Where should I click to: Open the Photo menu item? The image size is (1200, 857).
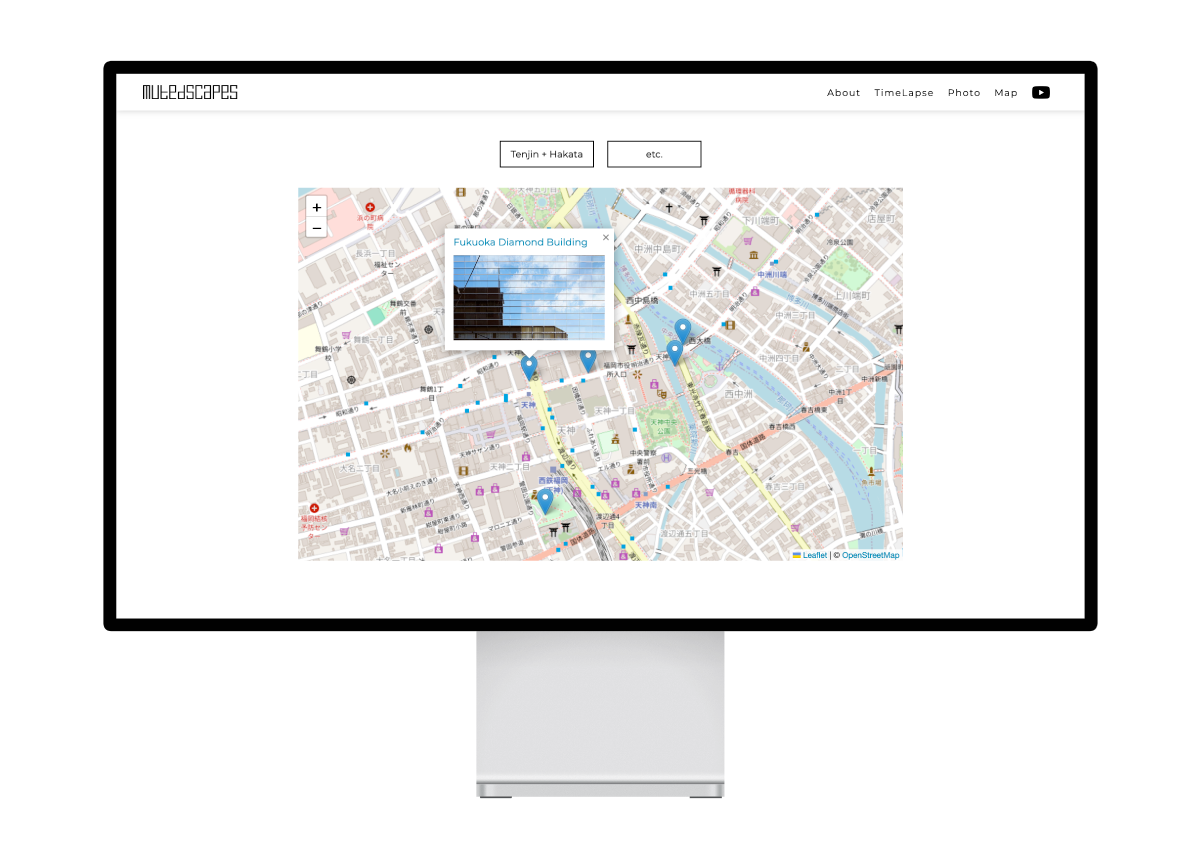(x=964, y=93)
